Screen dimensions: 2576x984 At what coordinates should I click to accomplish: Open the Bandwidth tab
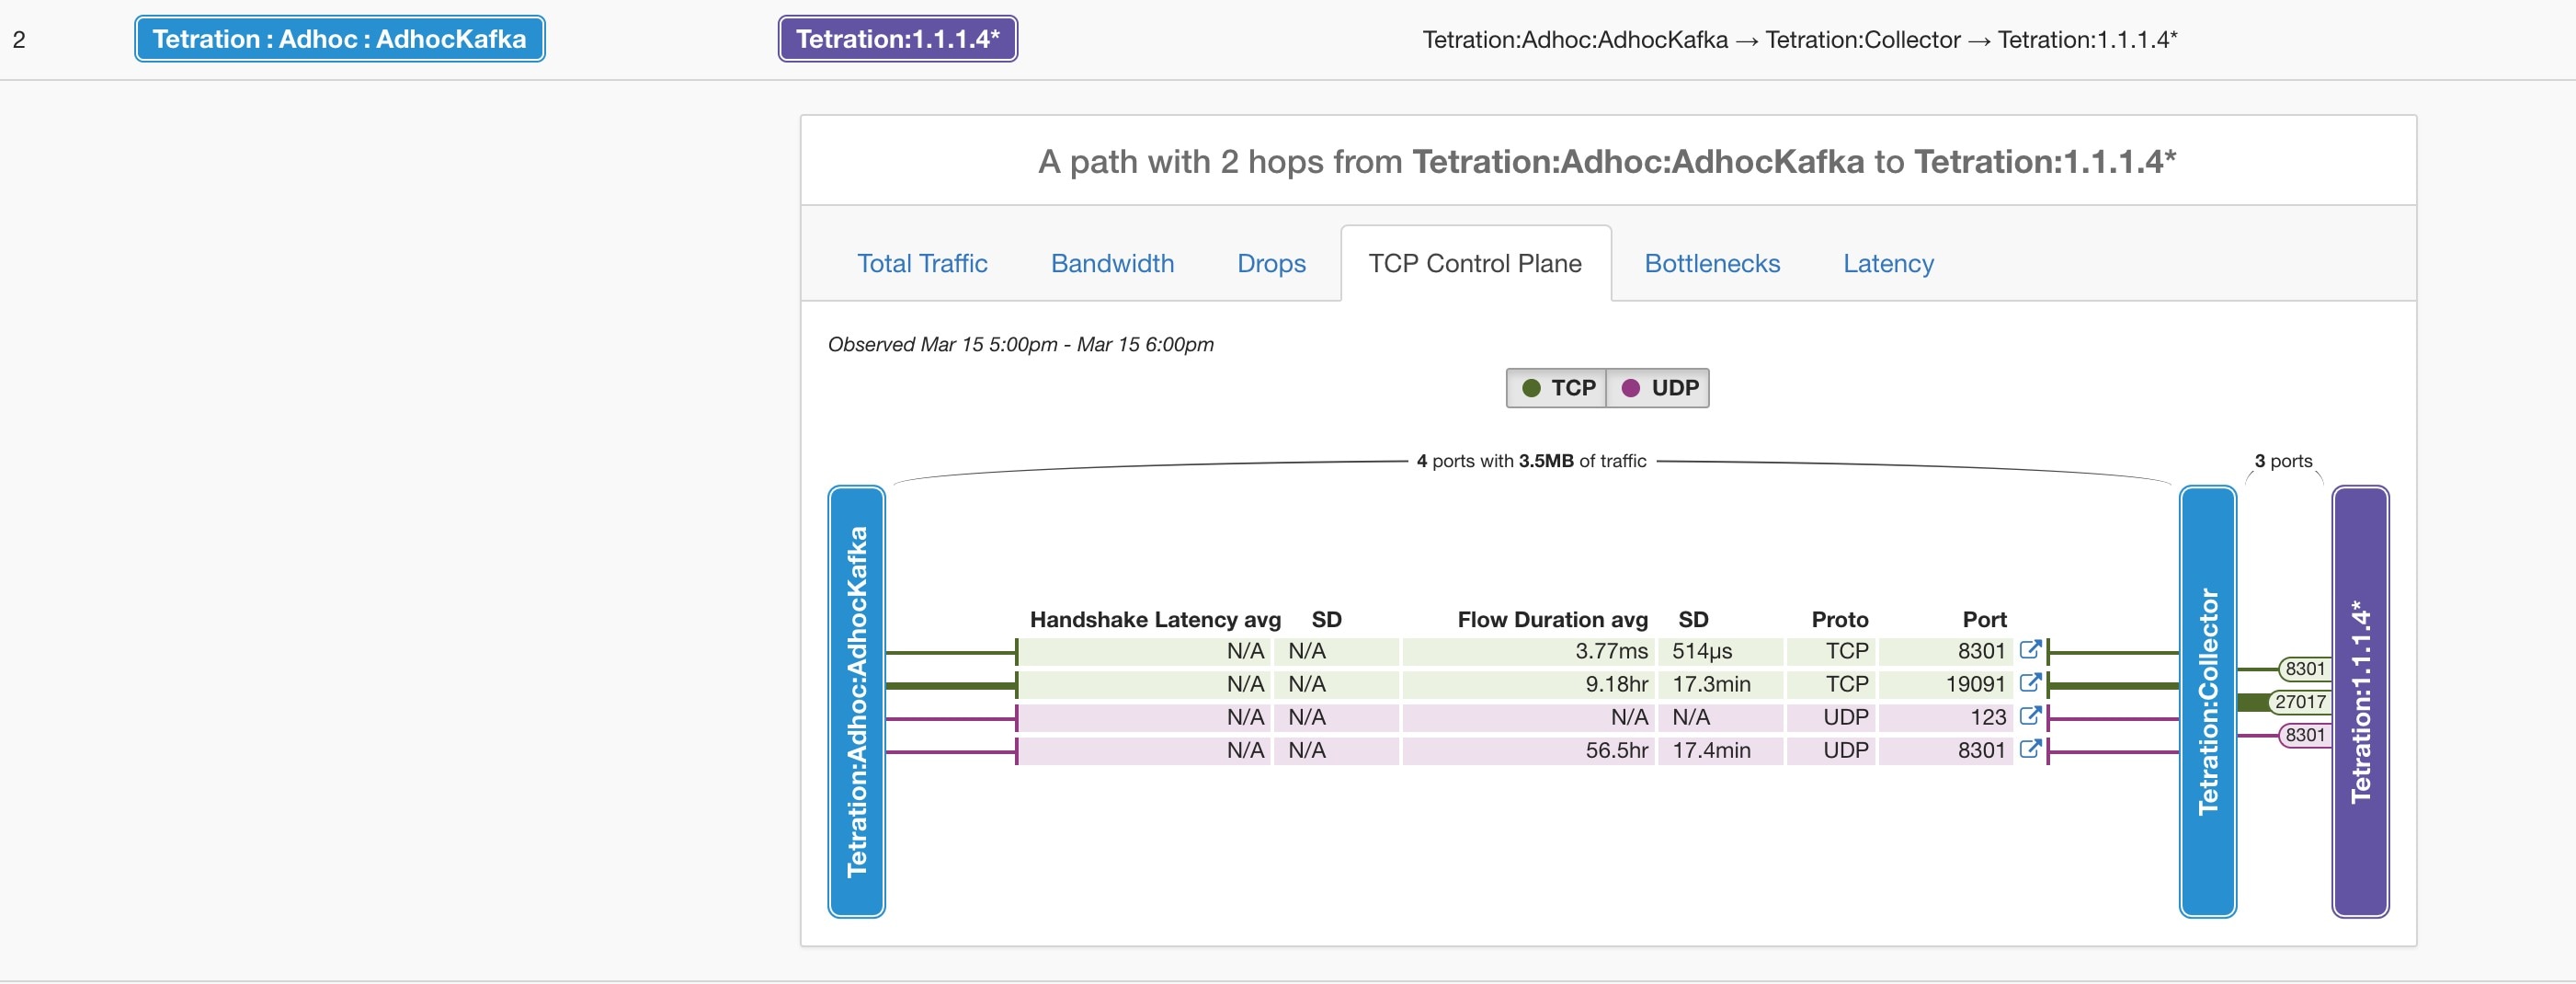(1112, 263)
